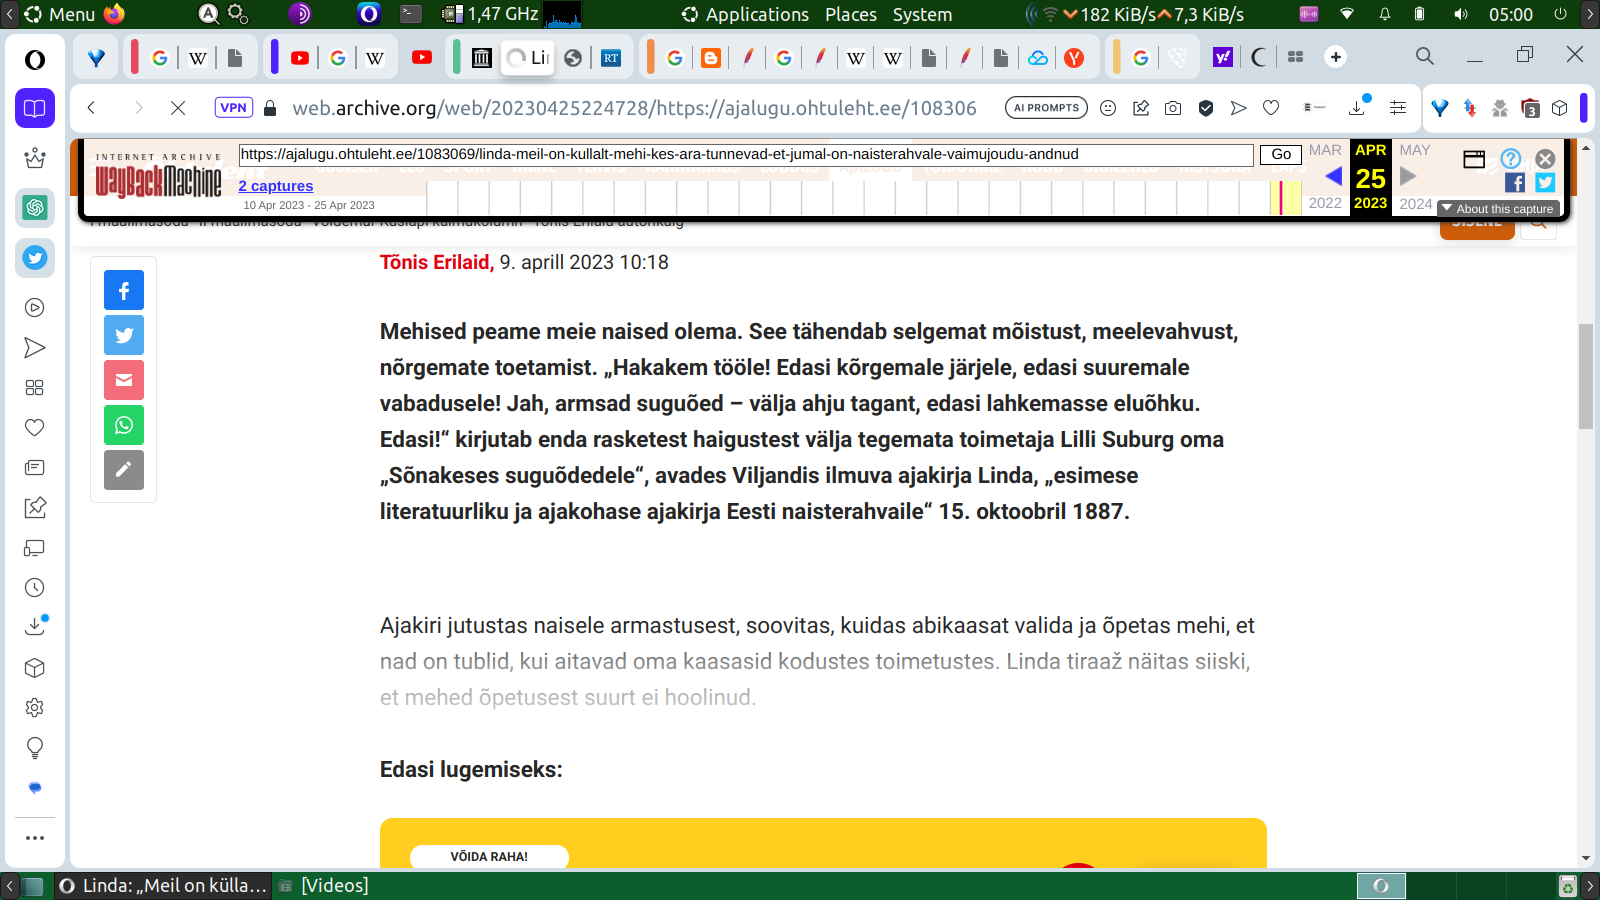This screenshot has width=1600, height=900.
Task: Open volume speaker icon in system tray
Action: 1461,14
